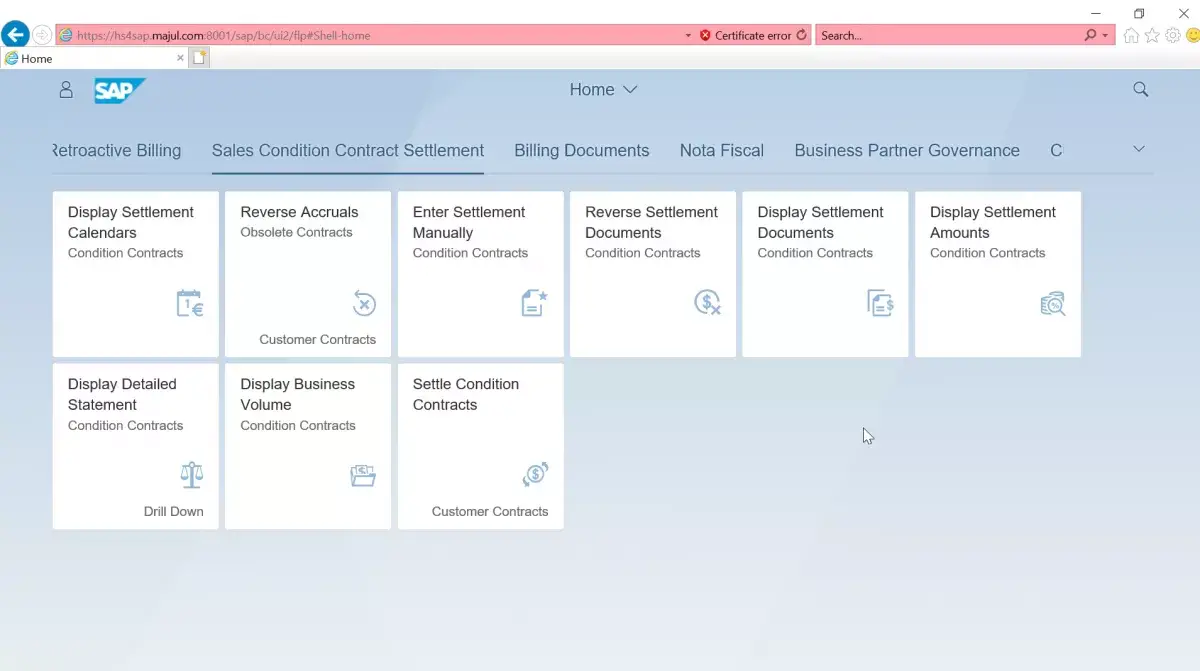Click the Settle Condition Contracts icon
The image size is (1200, 671).
click(x=535, y=475)
